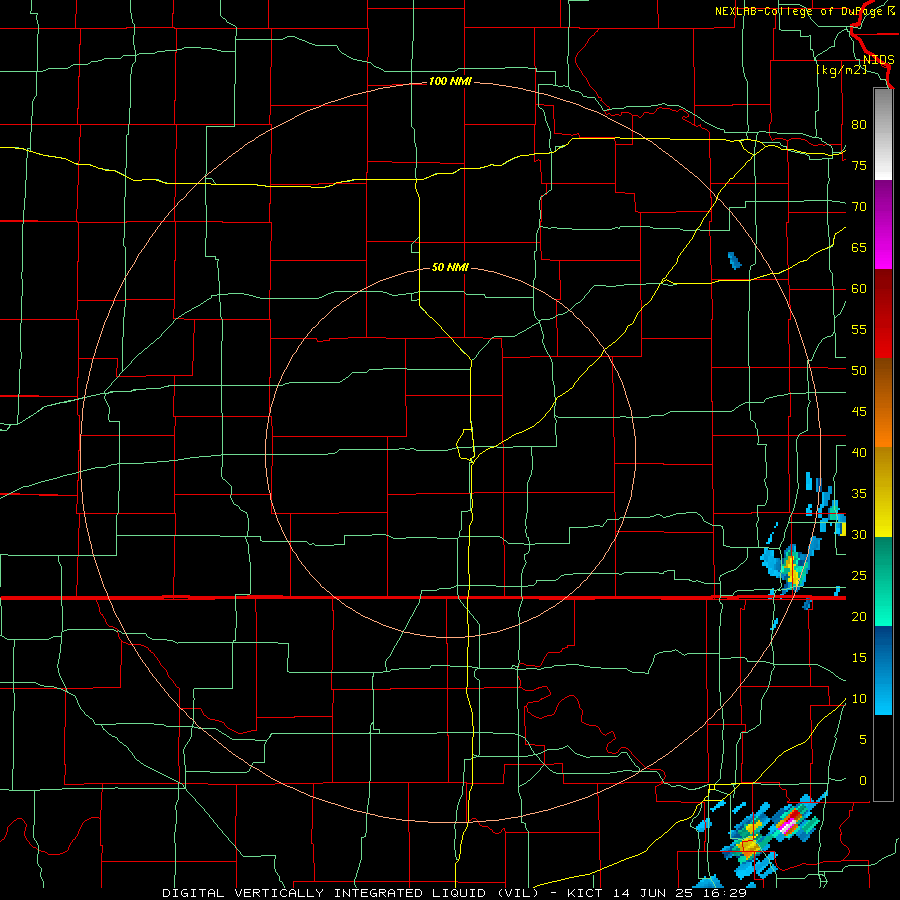Click the 50 value on the scale
The image size is (900, 900).
[859, 371]
